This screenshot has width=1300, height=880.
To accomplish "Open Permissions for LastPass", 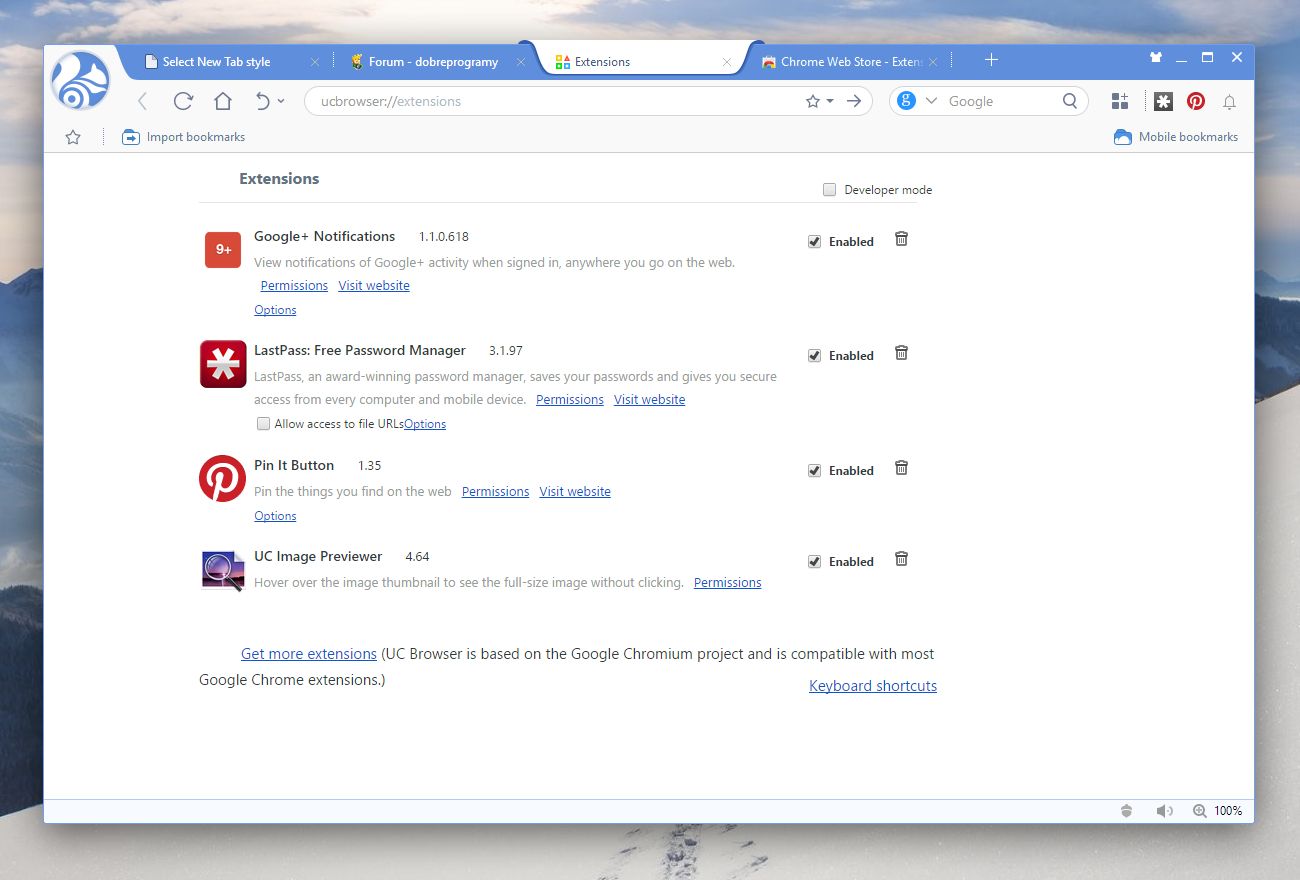I will click(570, 400).
